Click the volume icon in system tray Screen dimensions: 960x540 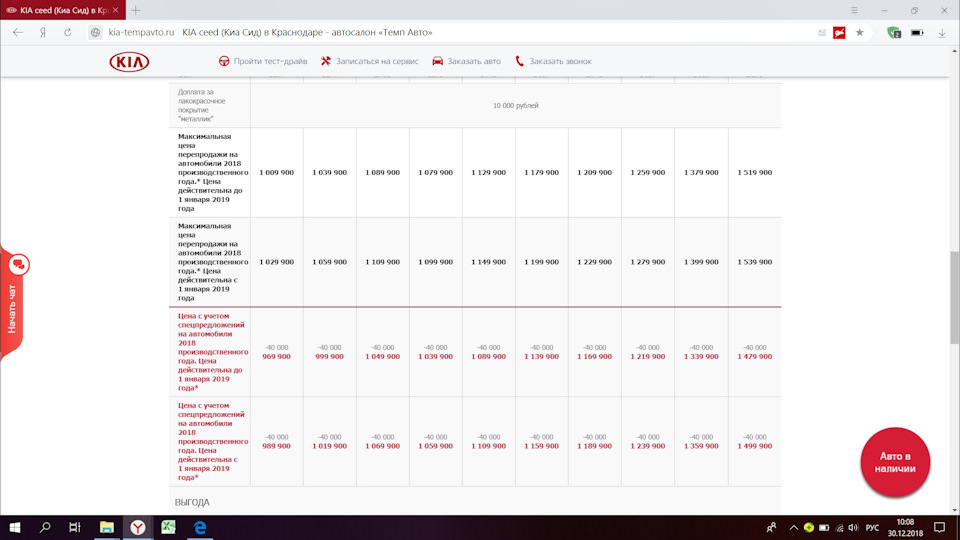pos(853,527)
